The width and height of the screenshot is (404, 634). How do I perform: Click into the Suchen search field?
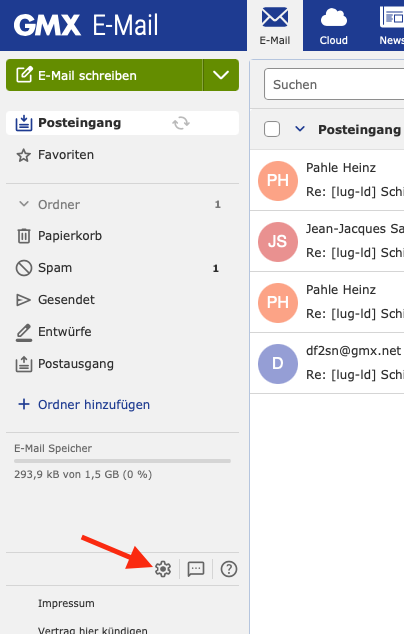pos(334,84)
